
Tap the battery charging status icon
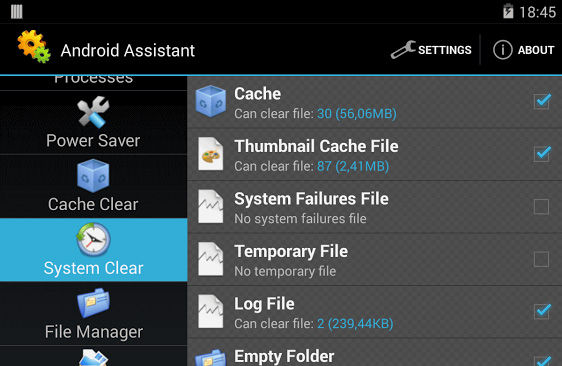click(508, 11)
